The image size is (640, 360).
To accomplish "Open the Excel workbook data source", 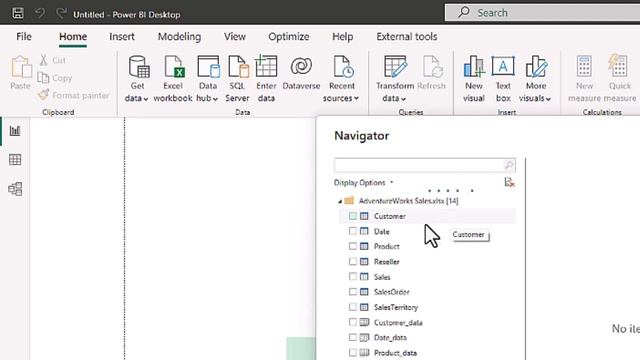I will pos(173,78).
